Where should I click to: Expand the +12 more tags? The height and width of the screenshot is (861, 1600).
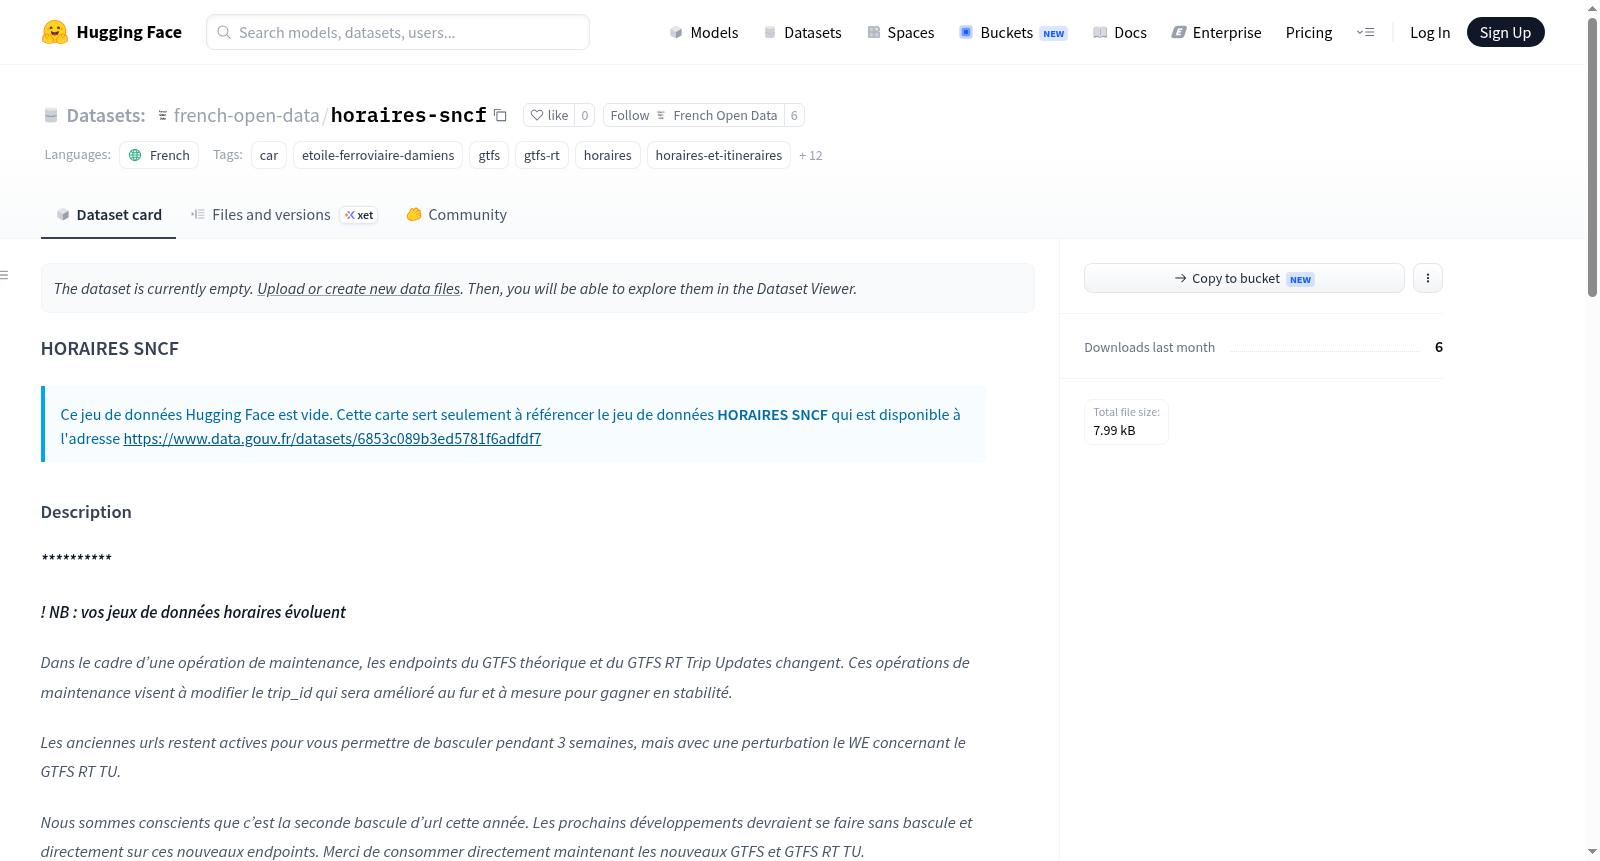811,156
